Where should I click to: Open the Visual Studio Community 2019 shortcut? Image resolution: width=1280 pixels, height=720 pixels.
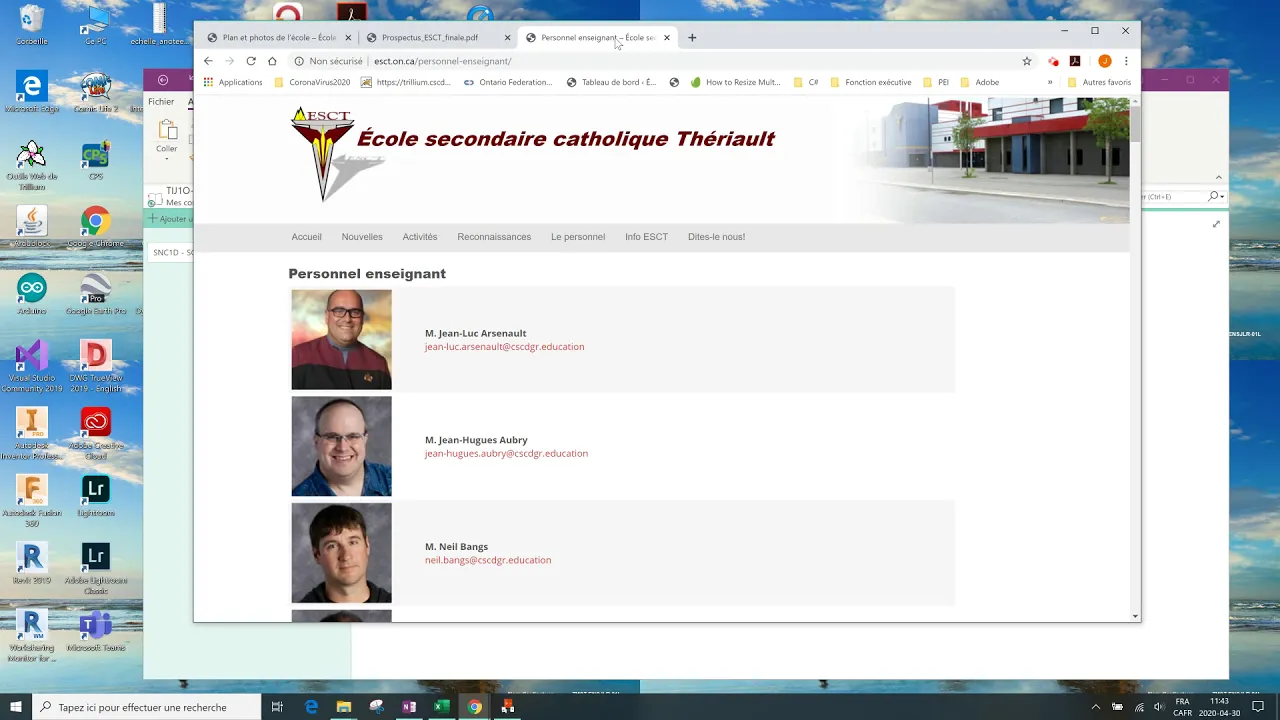(32, 367)
